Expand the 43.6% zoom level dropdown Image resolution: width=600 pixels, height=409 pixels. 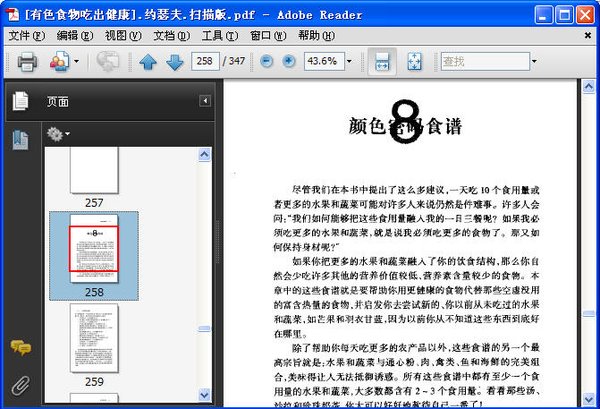tap(349, 61)
